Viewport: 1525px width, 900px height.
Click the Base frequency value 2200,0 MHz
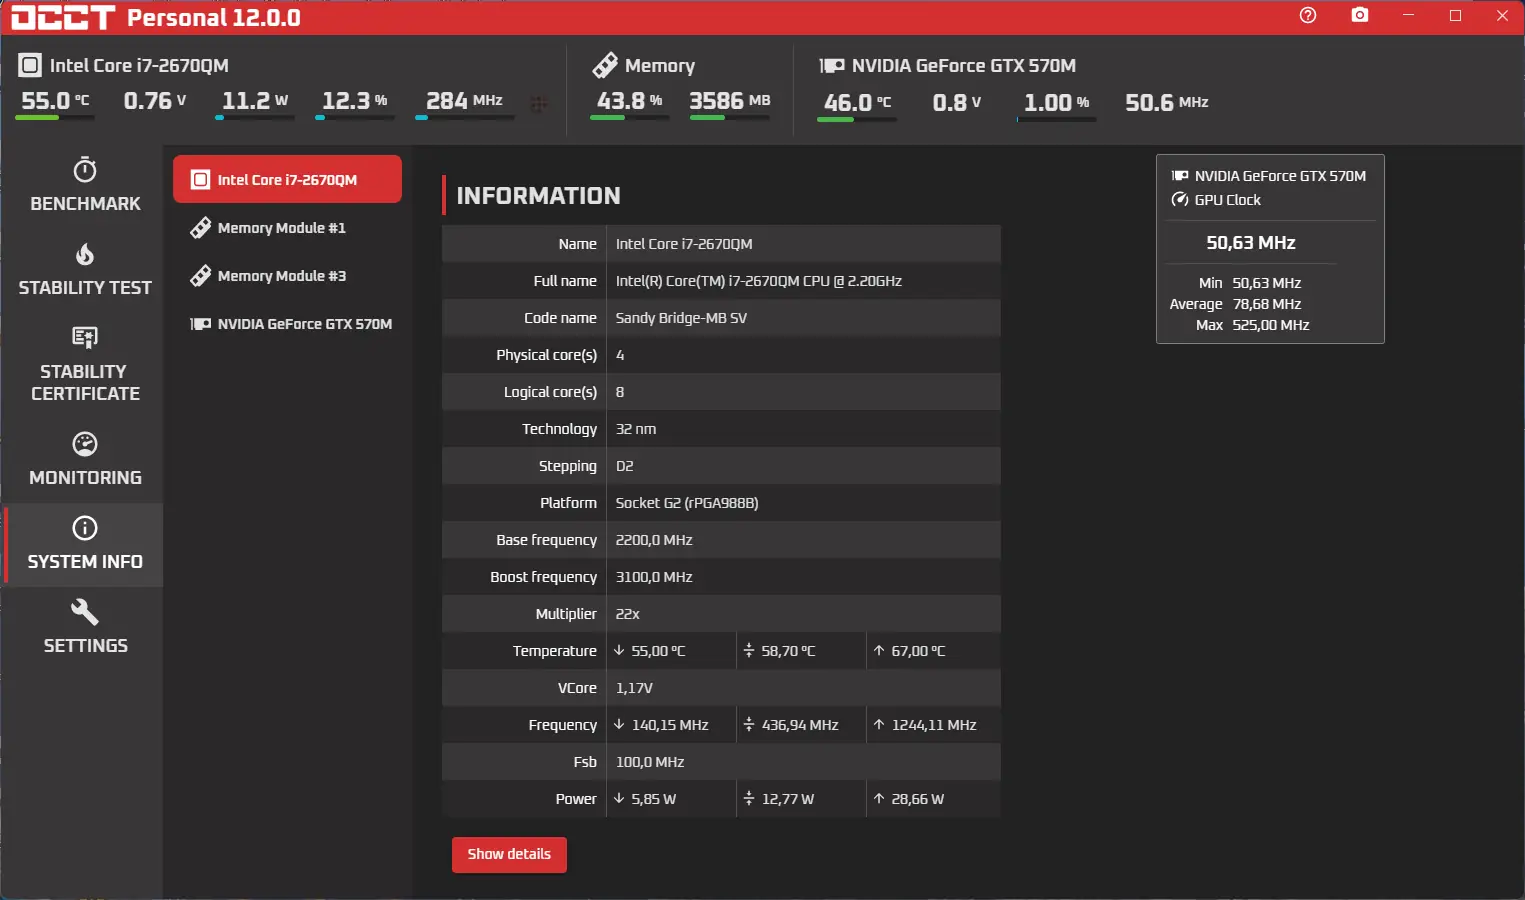654,540
